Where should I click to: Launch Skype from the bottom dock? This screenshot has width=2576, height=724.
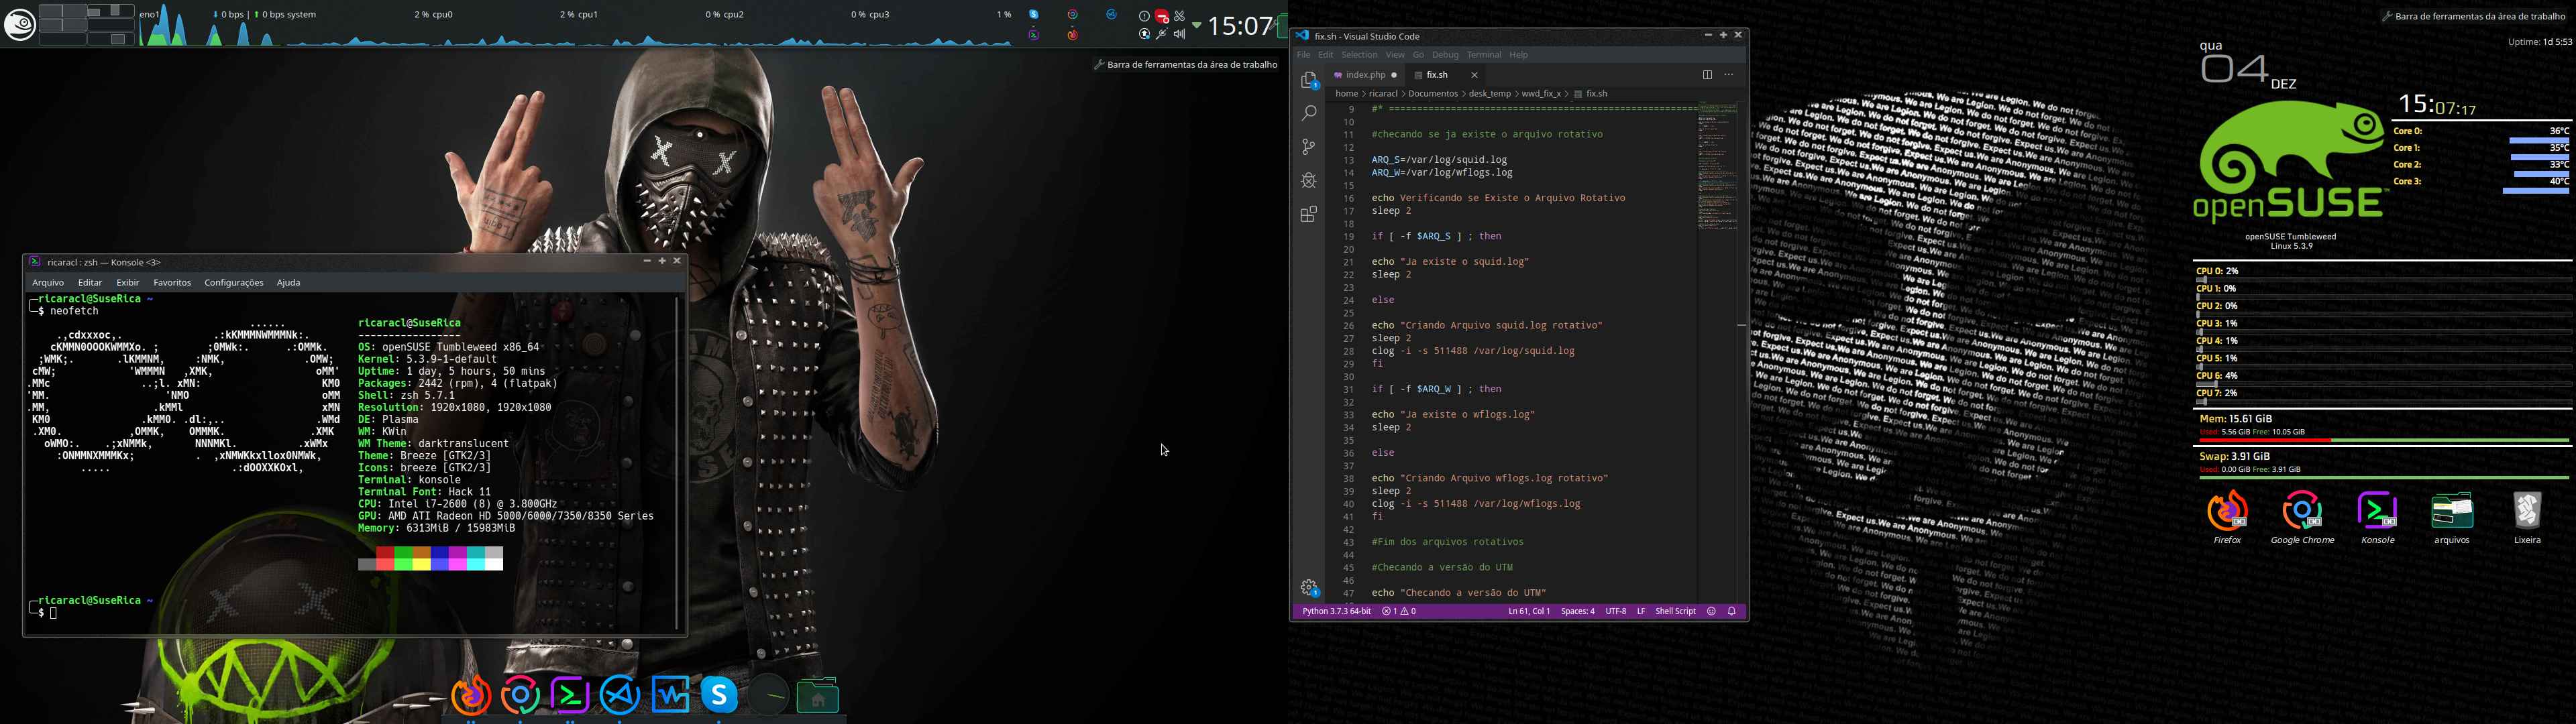click(719, 695)
